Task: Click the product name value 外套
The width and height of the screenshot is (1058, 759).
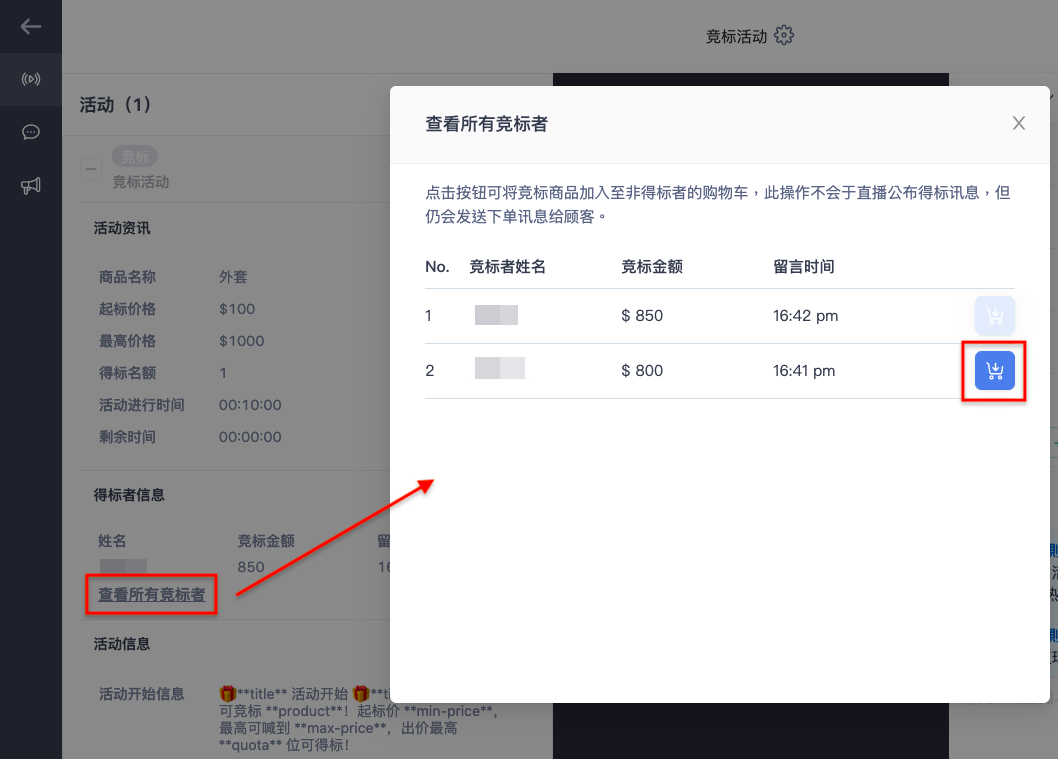Action: tap(233, 277)
